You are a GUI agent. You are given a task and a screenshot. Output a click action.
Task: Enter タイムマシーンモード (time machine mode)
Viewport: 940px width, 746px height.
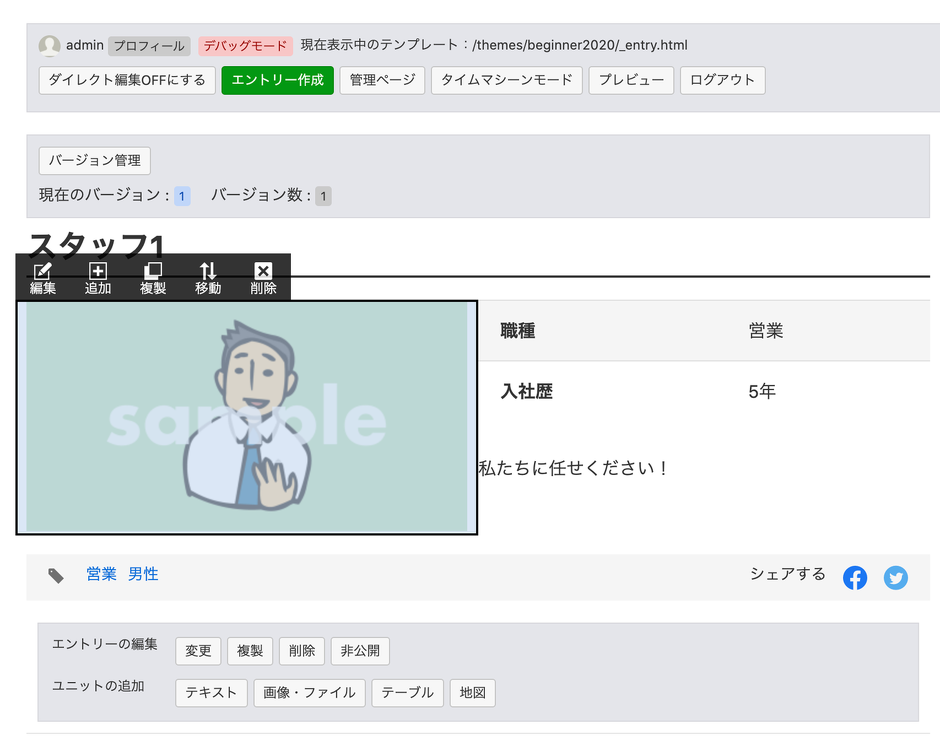pos(506,80)
